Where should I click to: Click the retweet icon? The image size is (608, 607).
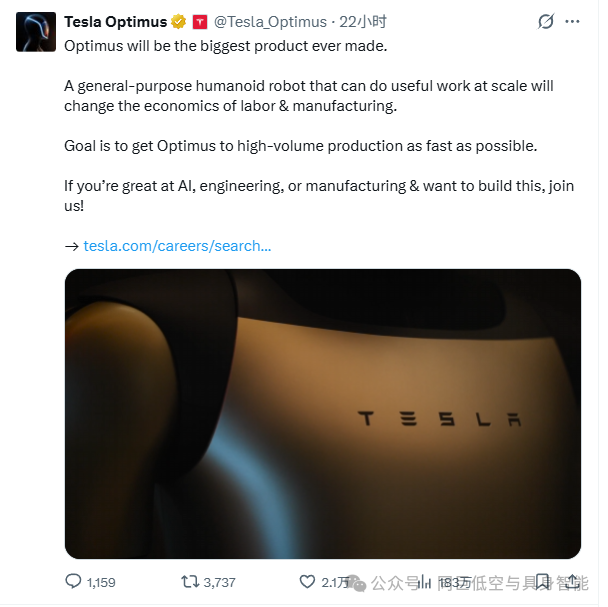click(189, 581)
